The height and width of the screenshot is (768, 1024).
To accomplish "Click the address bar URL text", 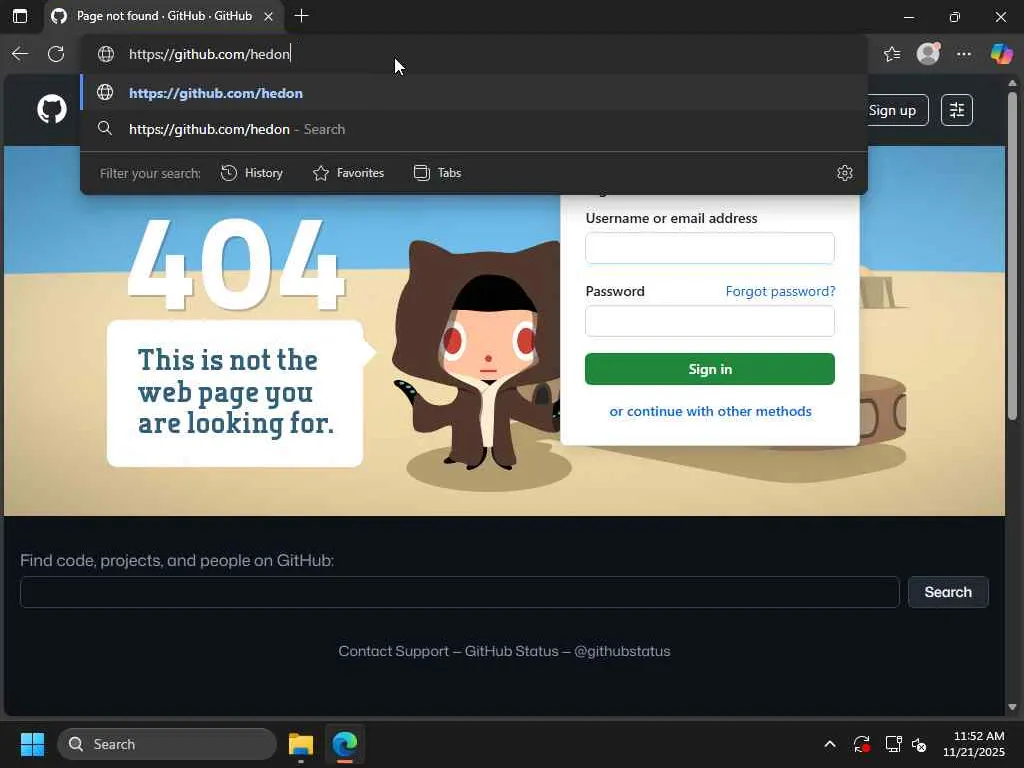I will (209, 54).
